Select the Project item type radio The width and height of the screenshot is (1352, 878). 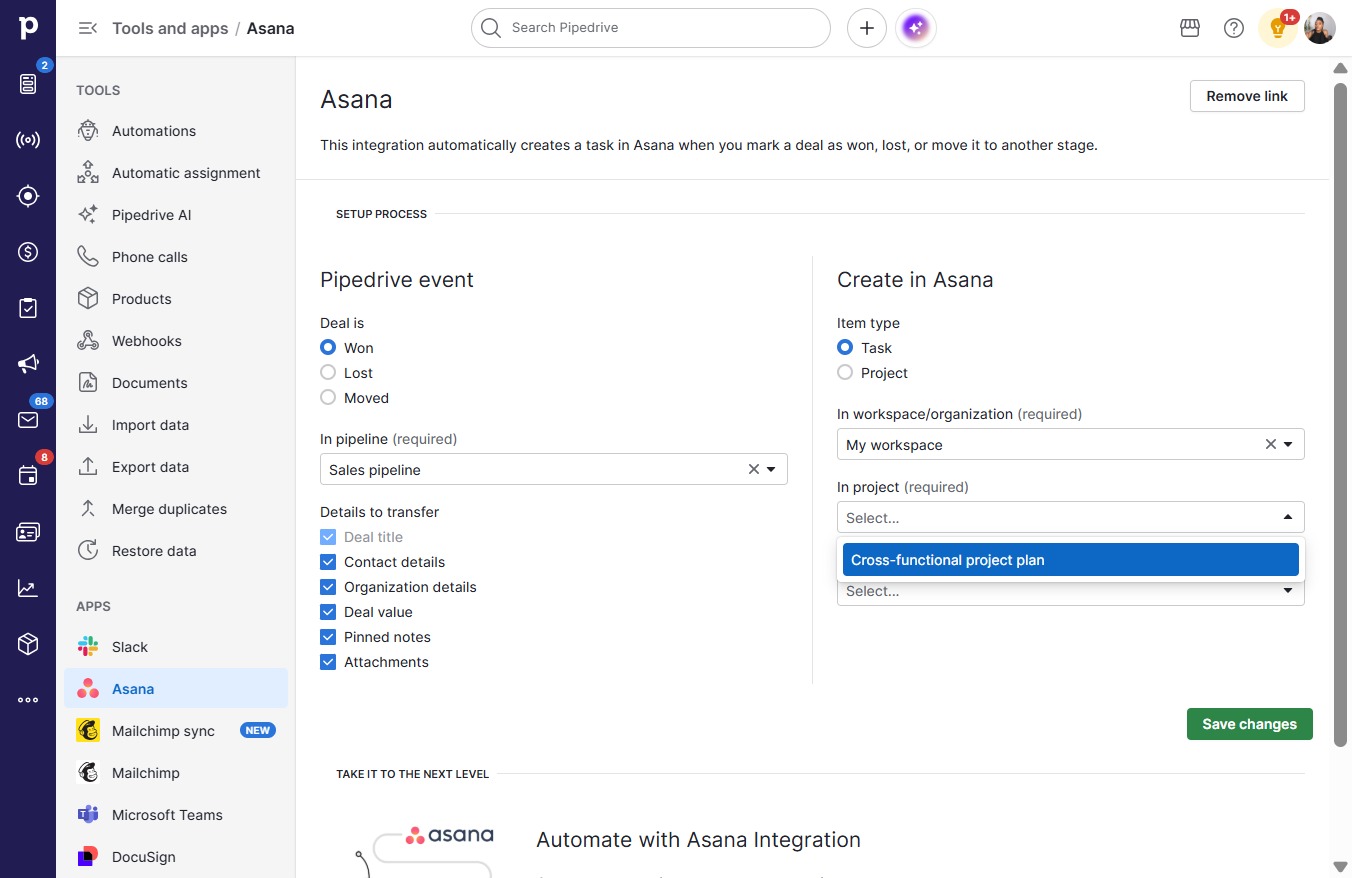coord(845,373)
